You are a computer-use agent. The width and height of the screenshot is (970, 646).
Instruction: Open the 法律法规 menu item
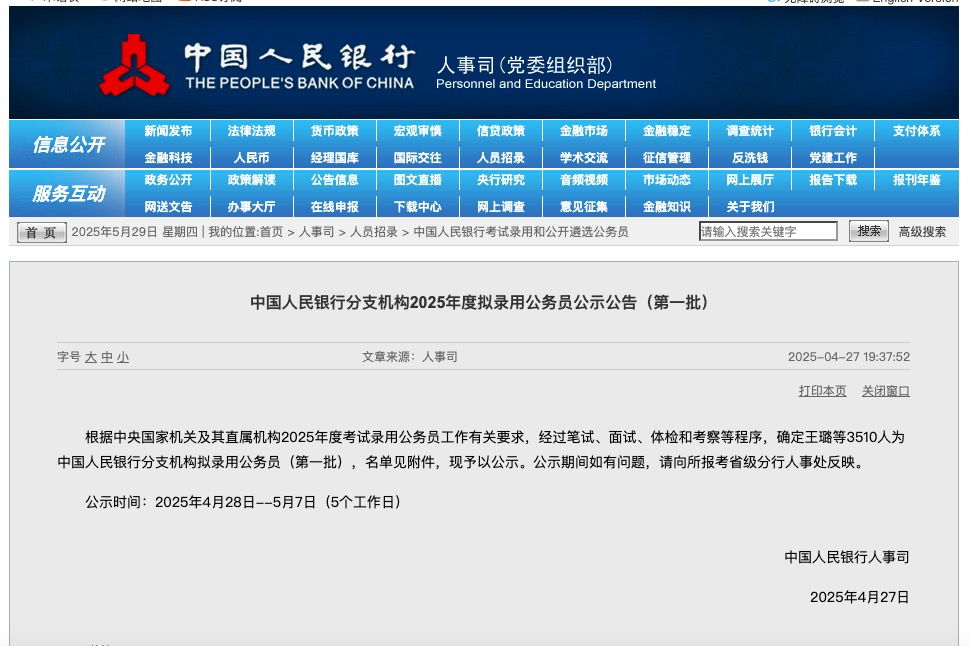click(251, 131)
